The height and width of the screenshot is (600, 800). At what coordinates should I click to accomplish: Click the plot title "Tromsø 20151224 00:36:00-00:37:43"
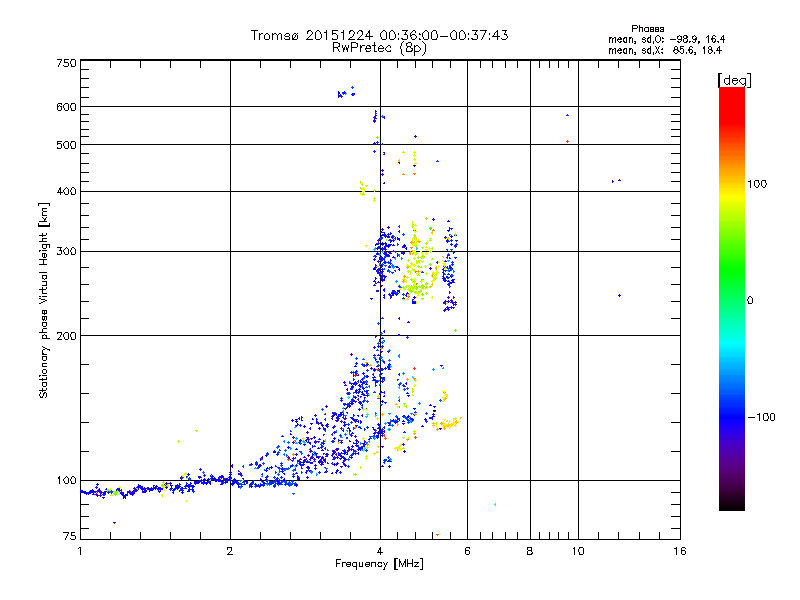click(x=379, y=35)
